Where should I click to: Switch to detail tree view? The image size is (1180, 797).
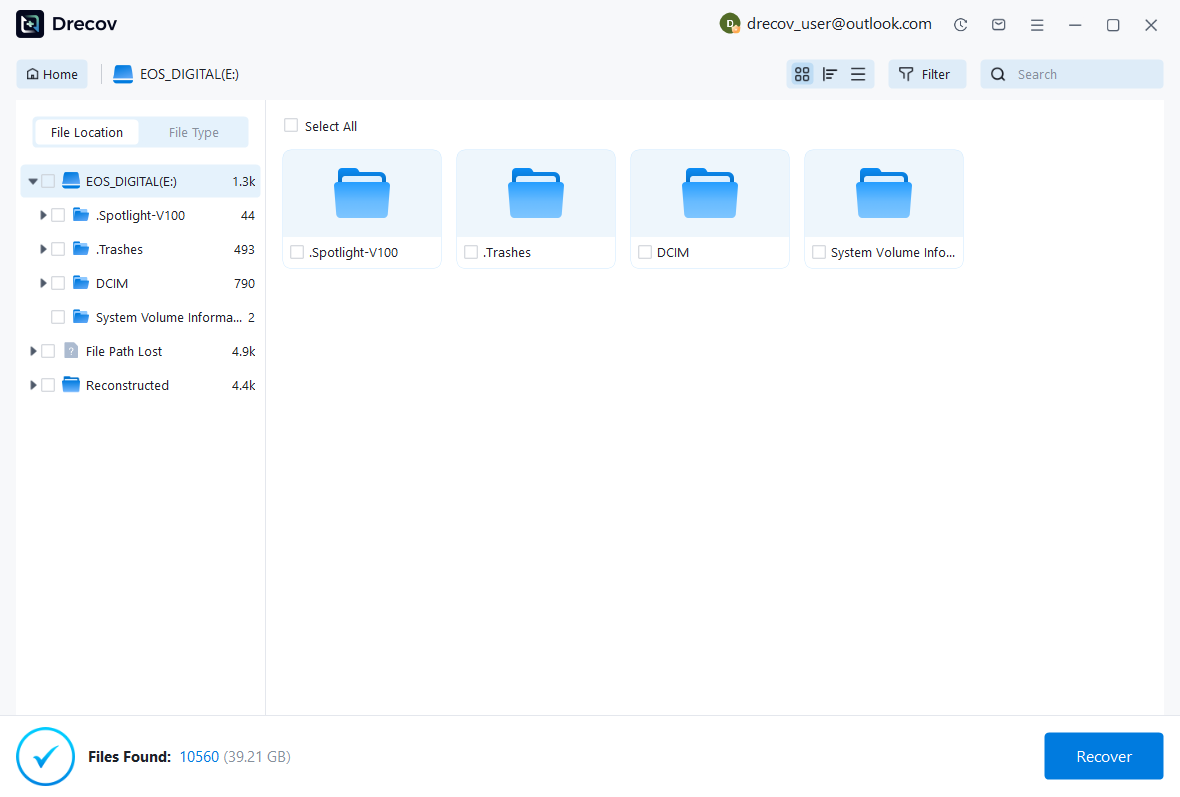(829, 74)
